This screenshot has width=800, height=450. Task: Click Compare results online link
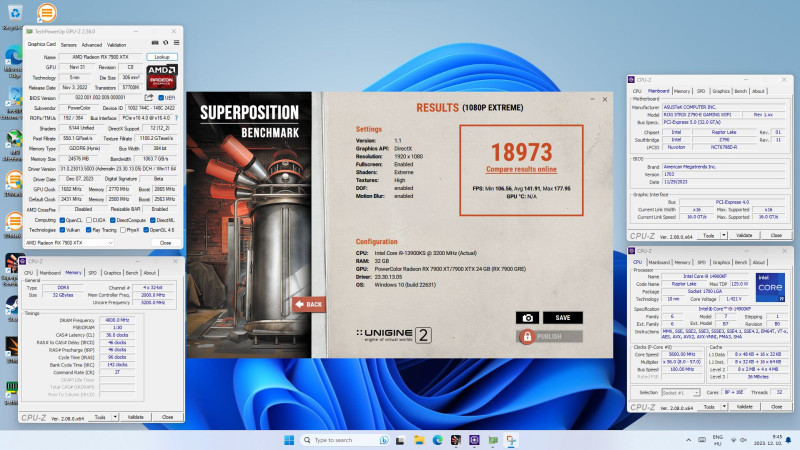521,169
